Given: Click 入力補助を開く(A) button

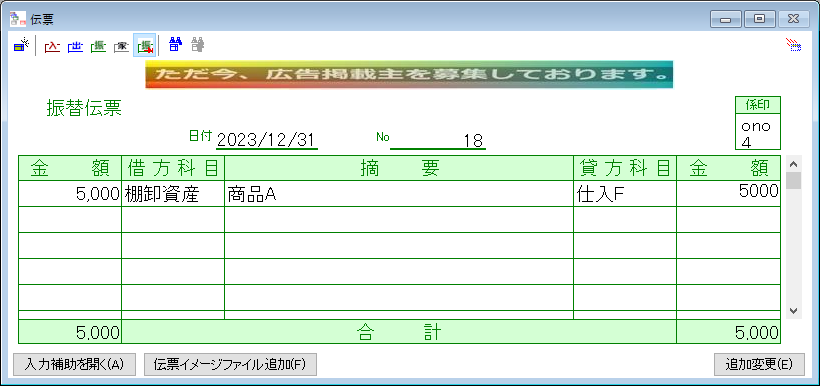Looking at the screenshot, I should tap(74, 365).
